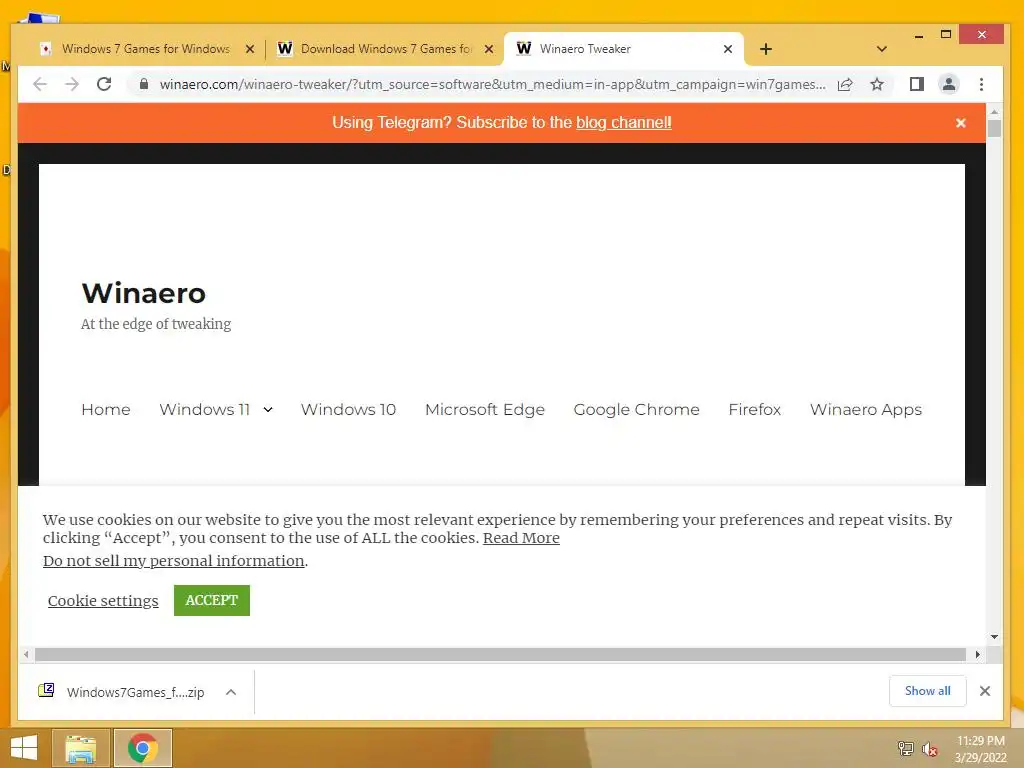This screenshot has height=768, width=1024.
Task: Open the Chrome profile avatar menu
Action: pyautogui.click(x=949, y=84)
